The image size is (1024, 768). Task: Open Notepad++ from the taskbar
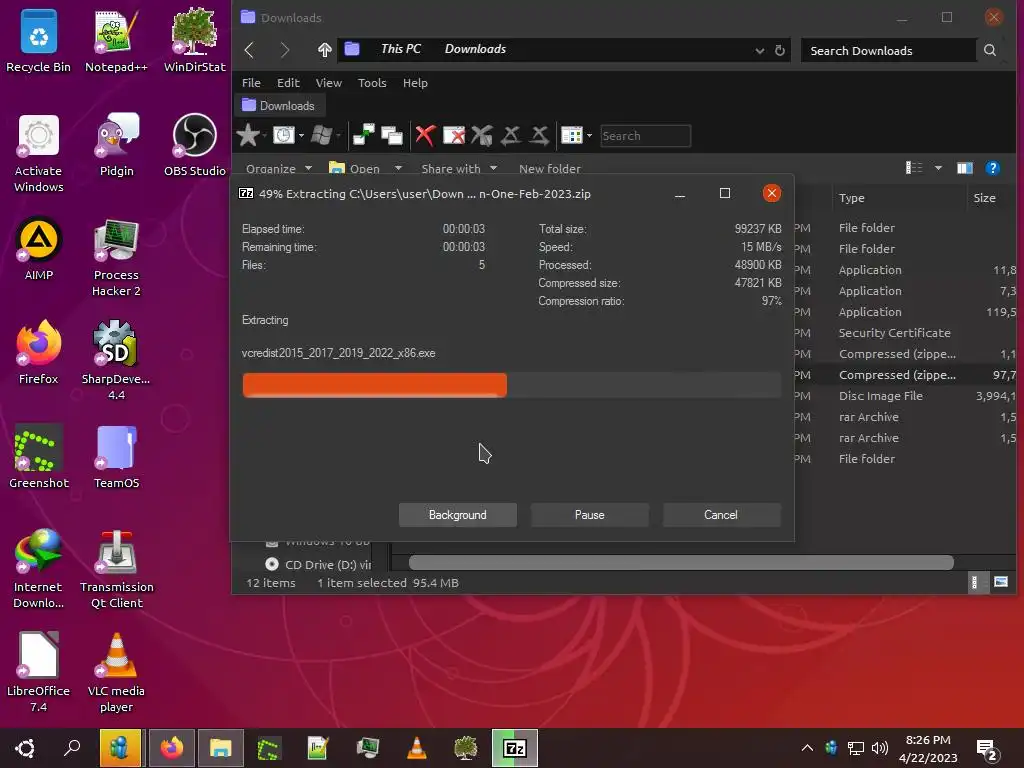(x=317, y=748)
